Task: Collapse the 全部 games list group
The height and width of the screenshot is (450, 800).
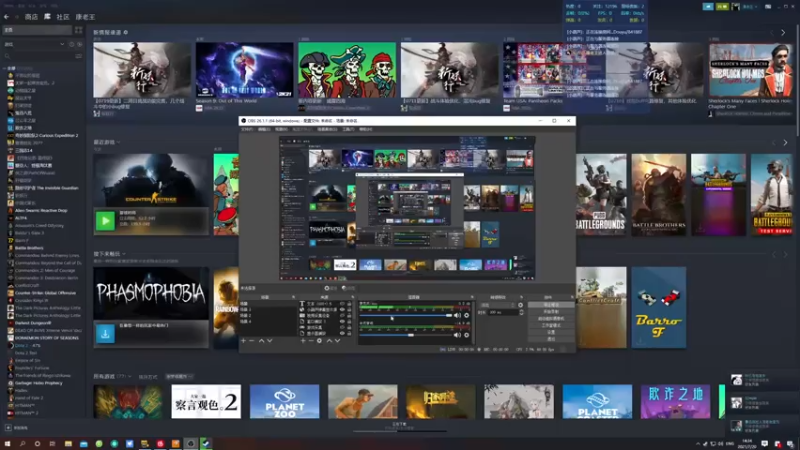Action: 5,68
